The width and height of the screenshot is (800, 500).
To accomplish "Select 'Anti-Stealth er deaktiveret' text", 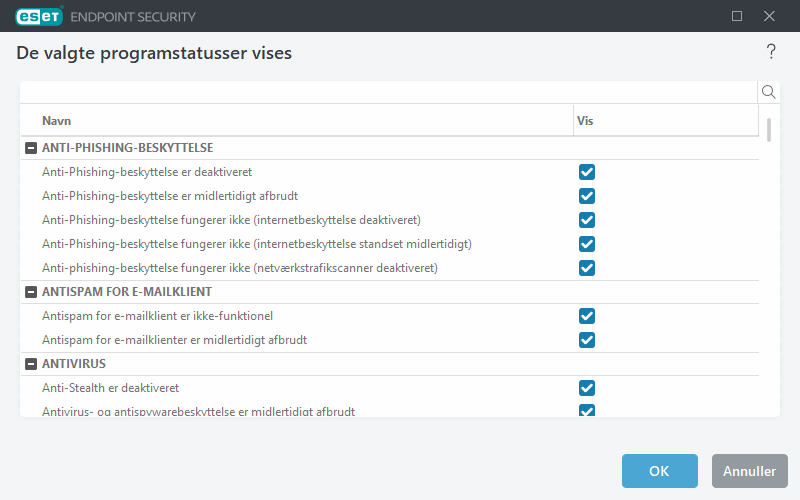I will (x=110, y=388).
